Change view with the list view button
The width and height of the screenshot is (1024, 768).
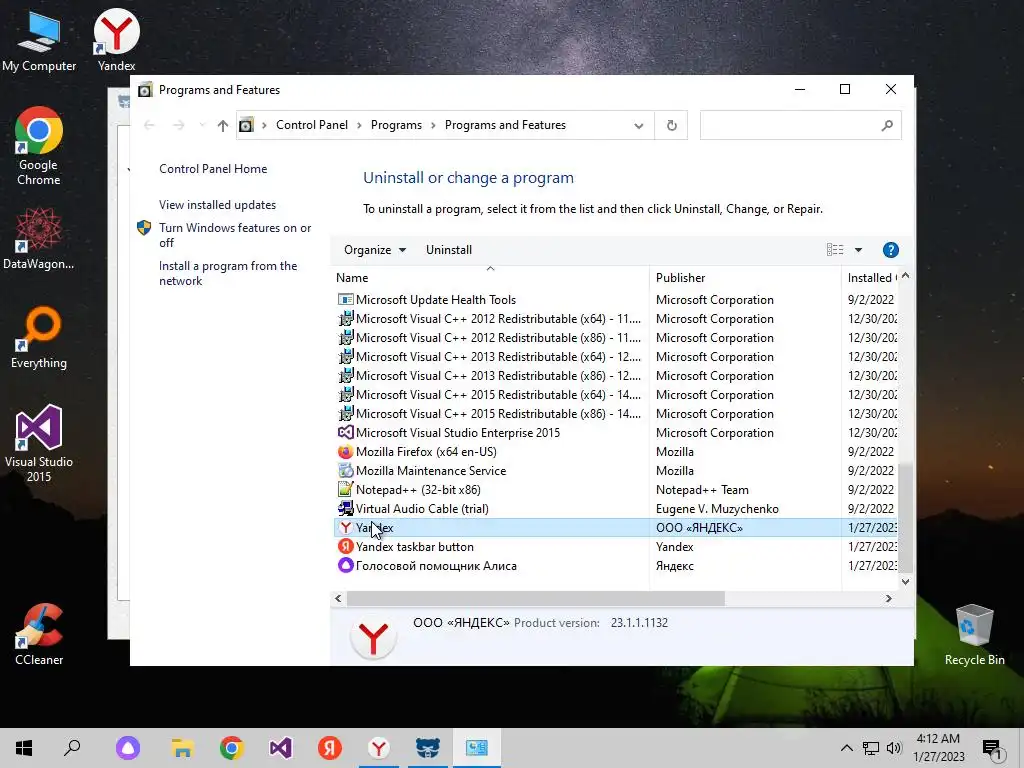tap(835, 250)
